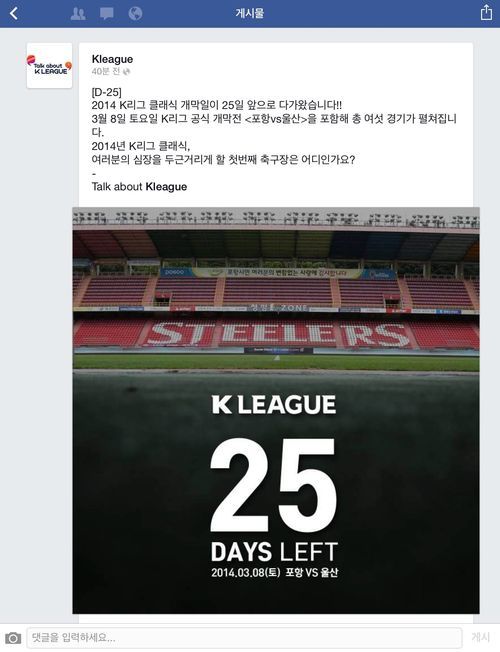Tap the <포항vs울산> opening match text
500x652 pixels.
pos(276,119)
